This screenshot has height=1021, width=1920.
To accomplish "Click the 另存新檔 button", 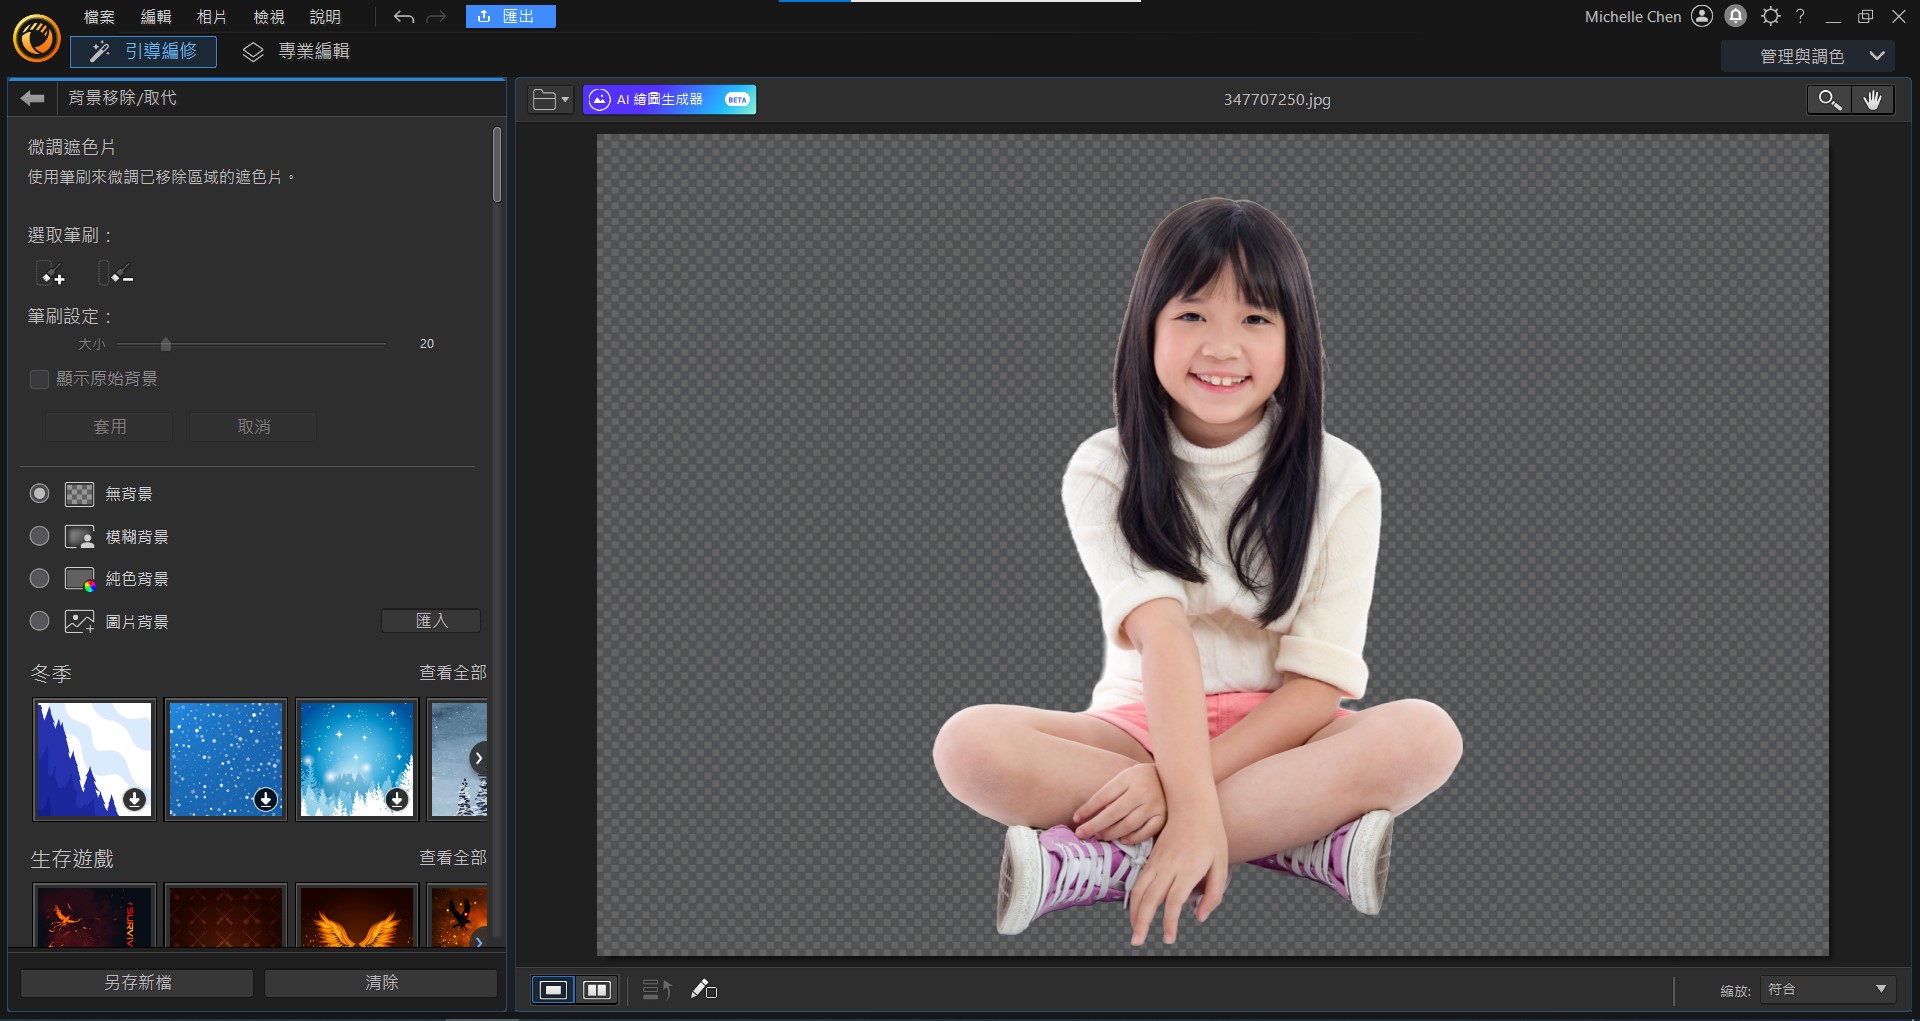I will click(x=137, y=983).
